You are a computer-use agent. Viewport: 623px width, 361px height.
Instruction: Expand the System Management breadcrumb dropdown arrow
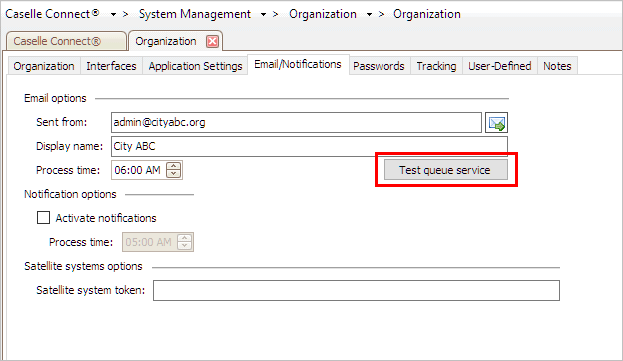[263, 14]
